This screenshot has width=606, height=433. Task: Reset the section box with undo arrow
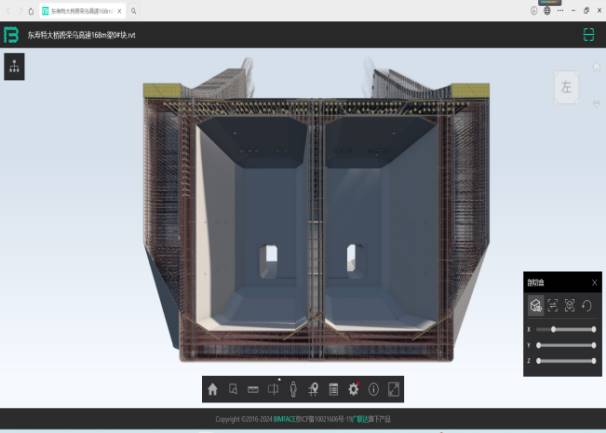587,305
